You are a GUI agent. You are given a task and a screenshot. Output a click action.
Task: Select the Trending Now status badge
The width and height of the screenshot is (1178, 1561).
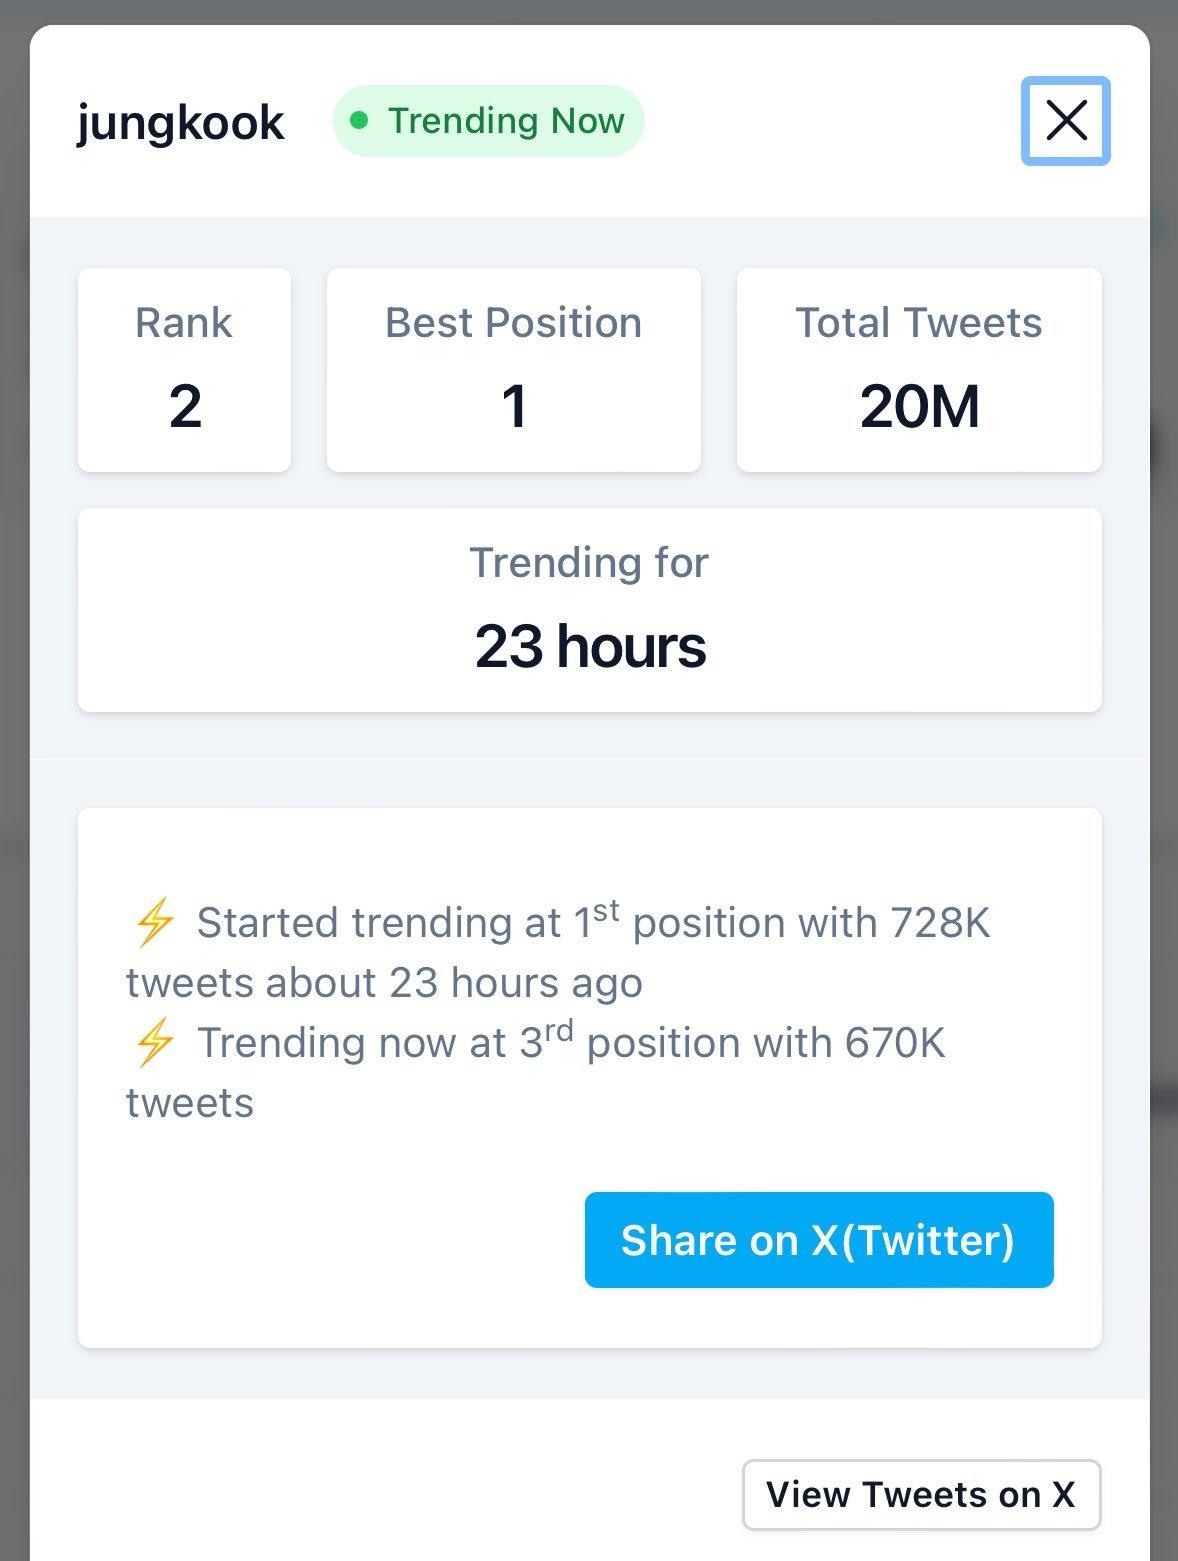click(488, 121)
